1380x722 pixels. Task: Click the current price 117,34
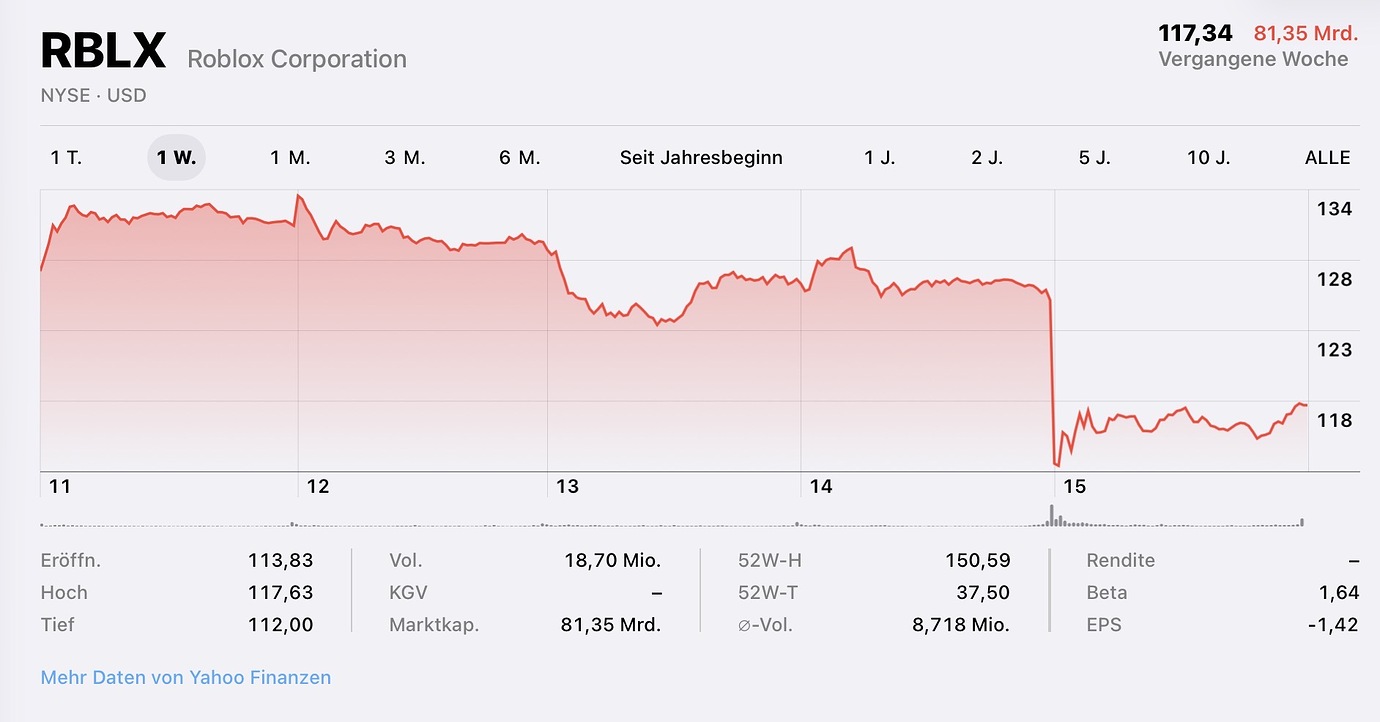(1195, 34)
